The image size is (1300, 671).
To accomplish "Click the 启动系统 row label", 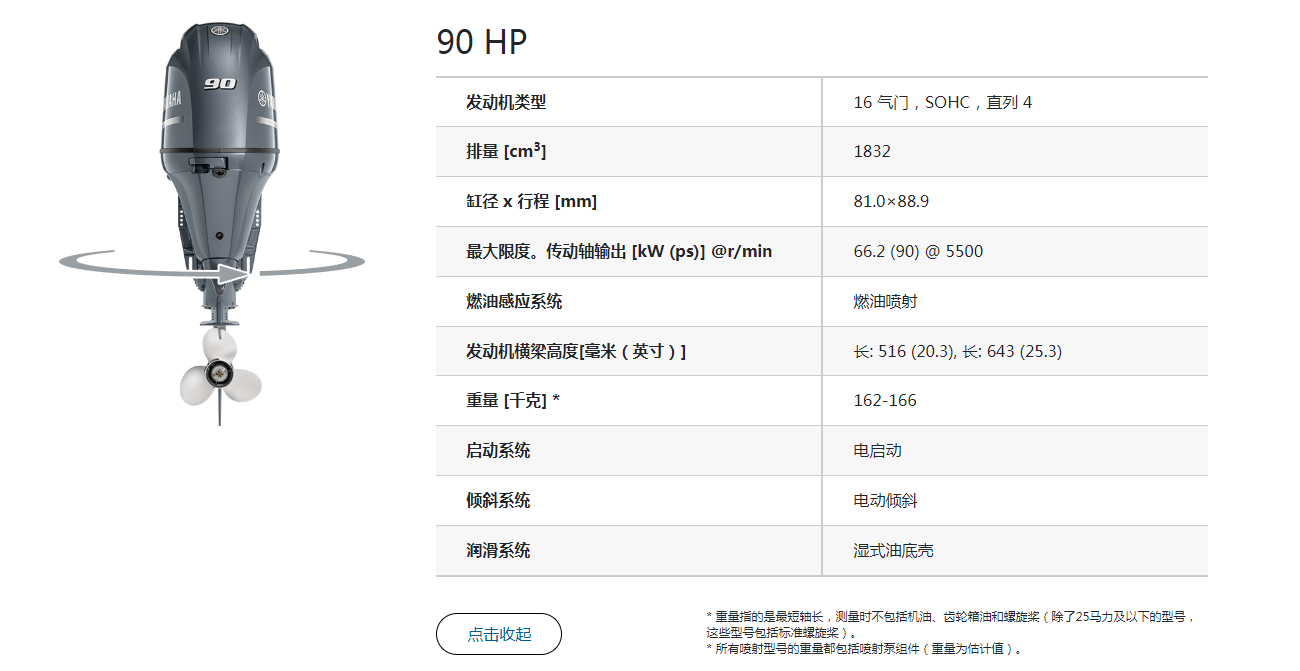I will (x=498, y=450).
